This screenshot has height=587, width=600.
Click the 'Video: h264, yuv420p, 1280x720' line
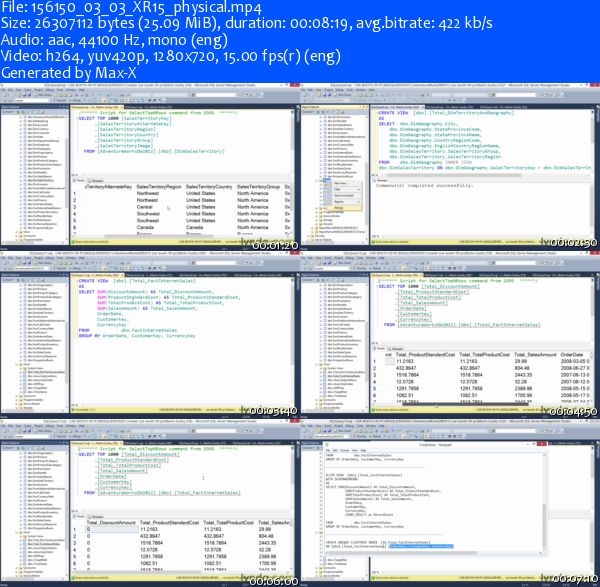pyautogui.click(x=171, y=56)
